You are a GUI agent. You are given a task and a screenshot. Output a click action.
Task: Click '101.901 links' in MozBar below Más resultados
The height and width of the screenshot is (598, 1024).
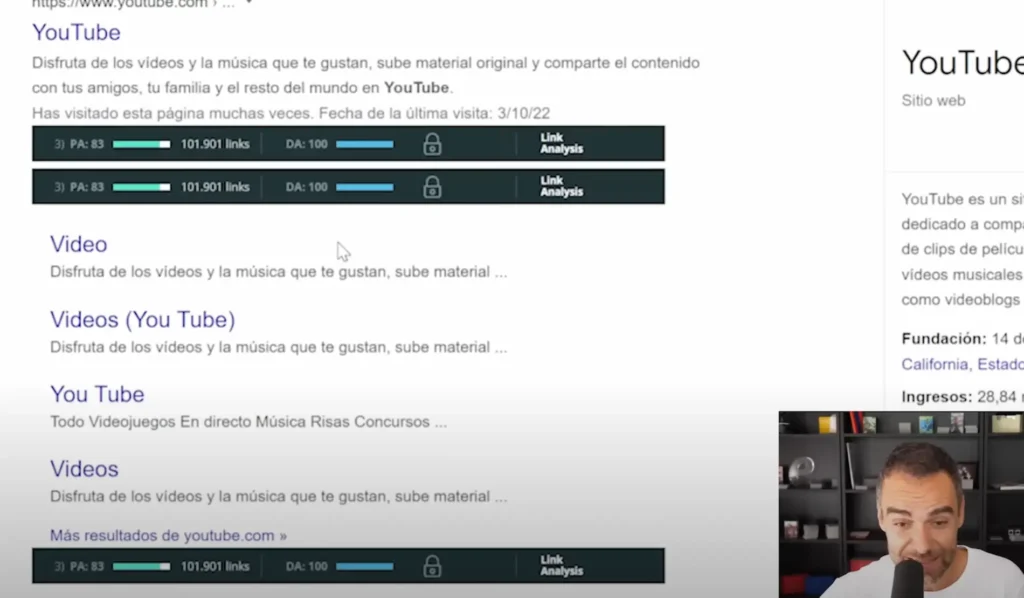[215, 566]
